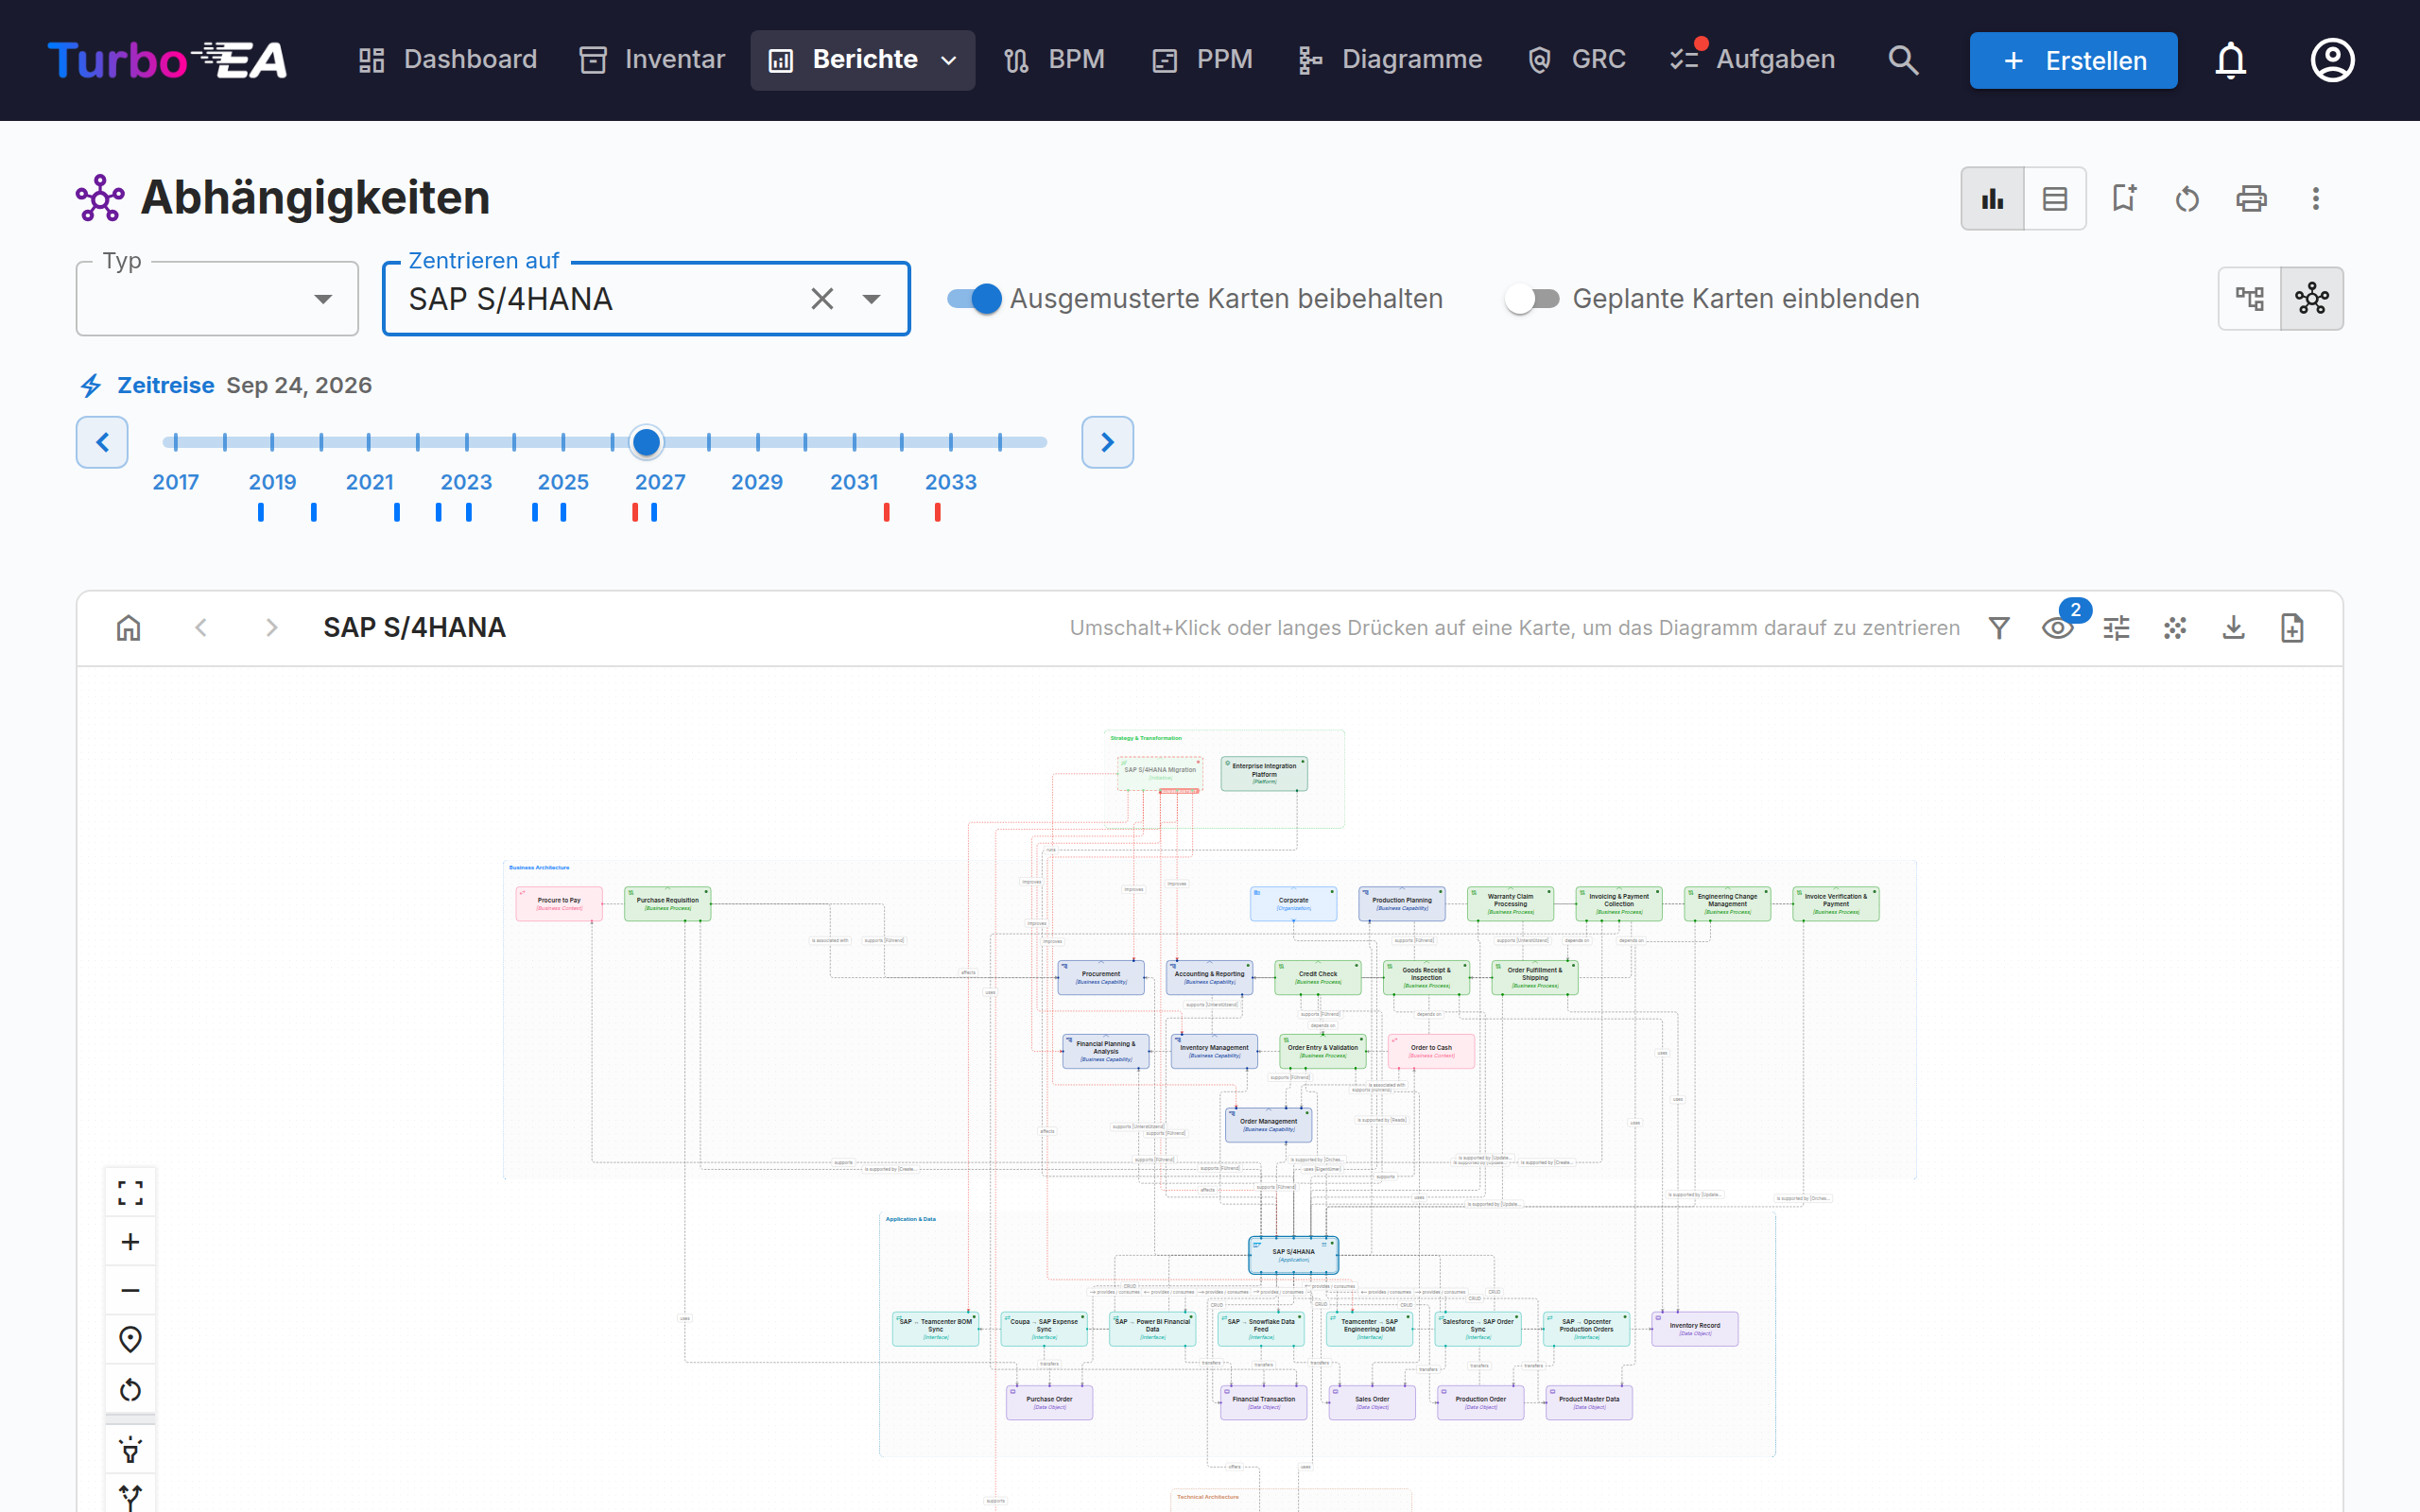Switch to table view
Viewport: 2420px width, 1512px height.
click(x=2055, y=198)
